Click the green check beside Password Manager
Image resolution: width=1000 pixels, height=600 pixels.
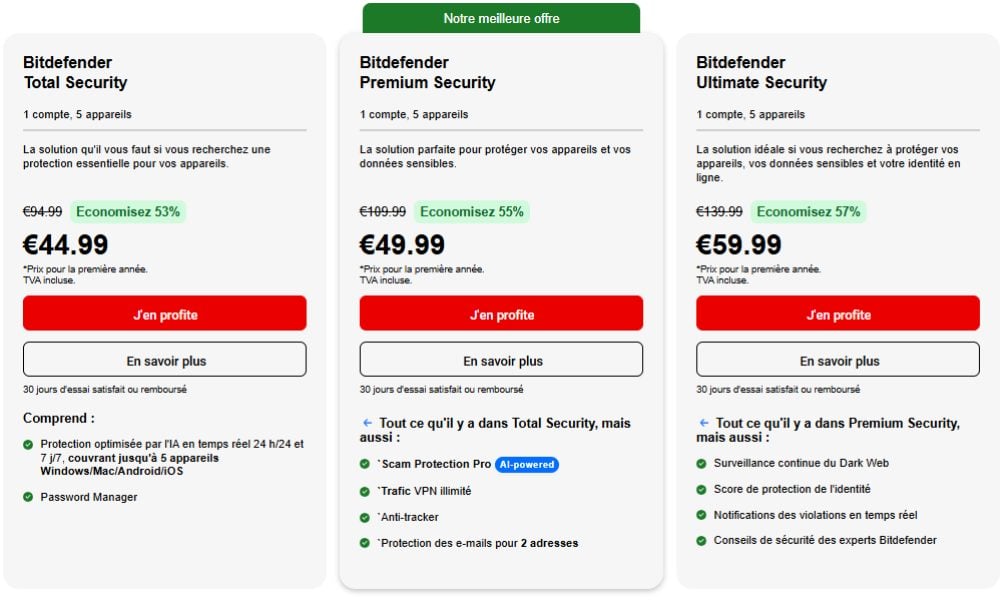(28, 497)
